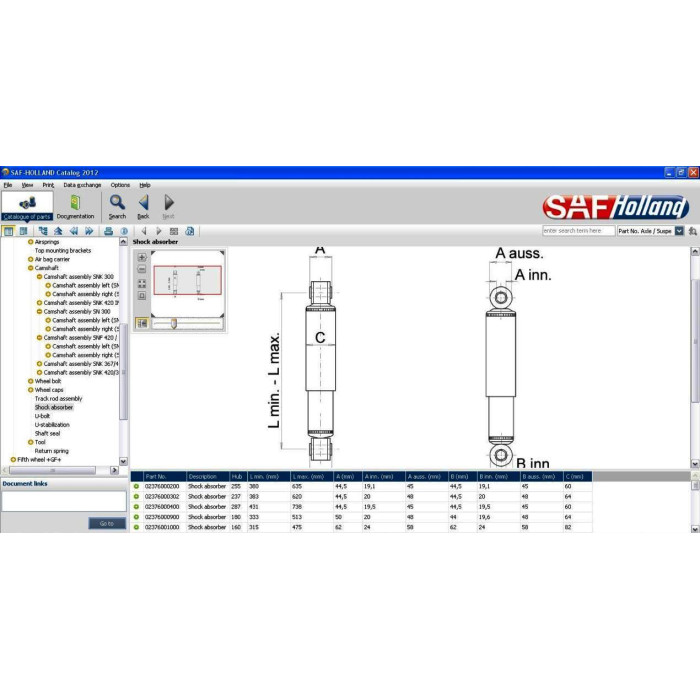Click the go-up-level tree icon
700x700 pixels.
(58, 231)
